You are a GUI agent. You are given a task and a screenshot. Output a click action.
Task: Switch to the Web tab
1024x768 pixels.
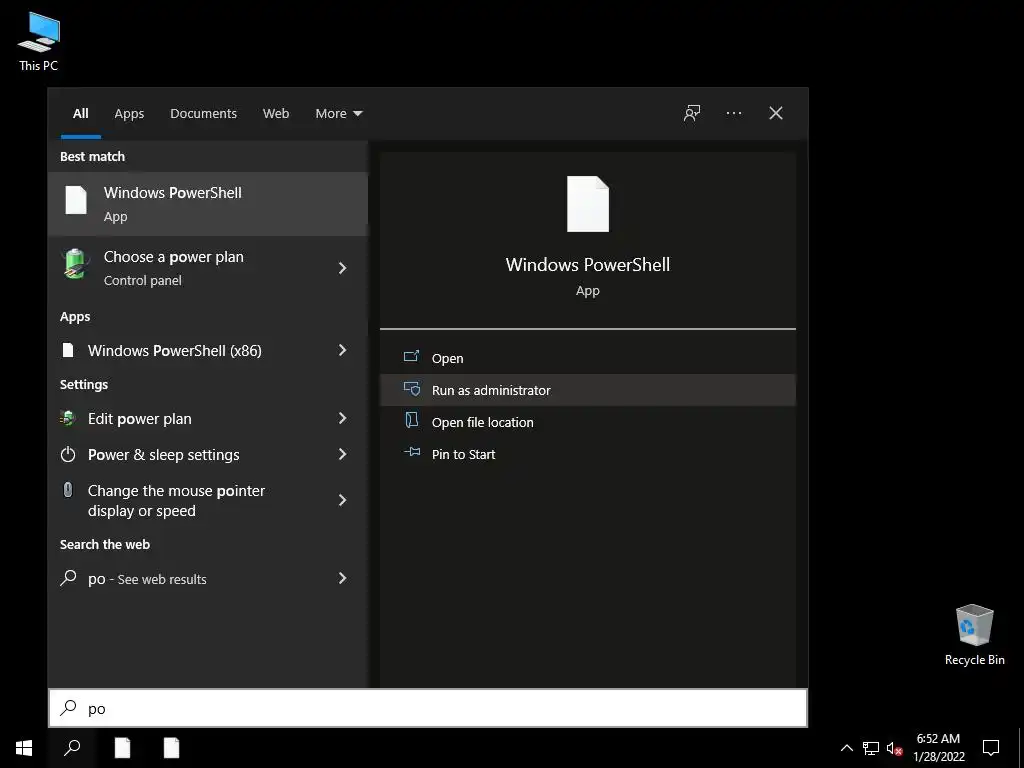click(276, 114)
